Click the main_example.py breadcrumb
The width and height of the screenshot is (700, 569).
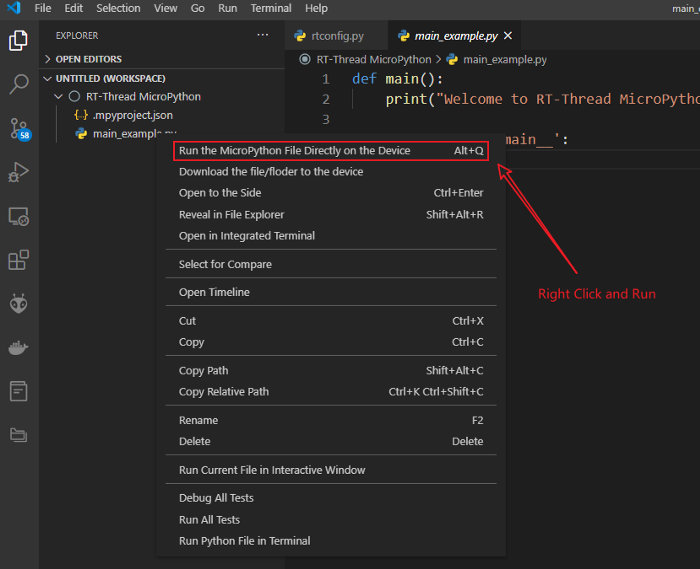click(504, 59)
